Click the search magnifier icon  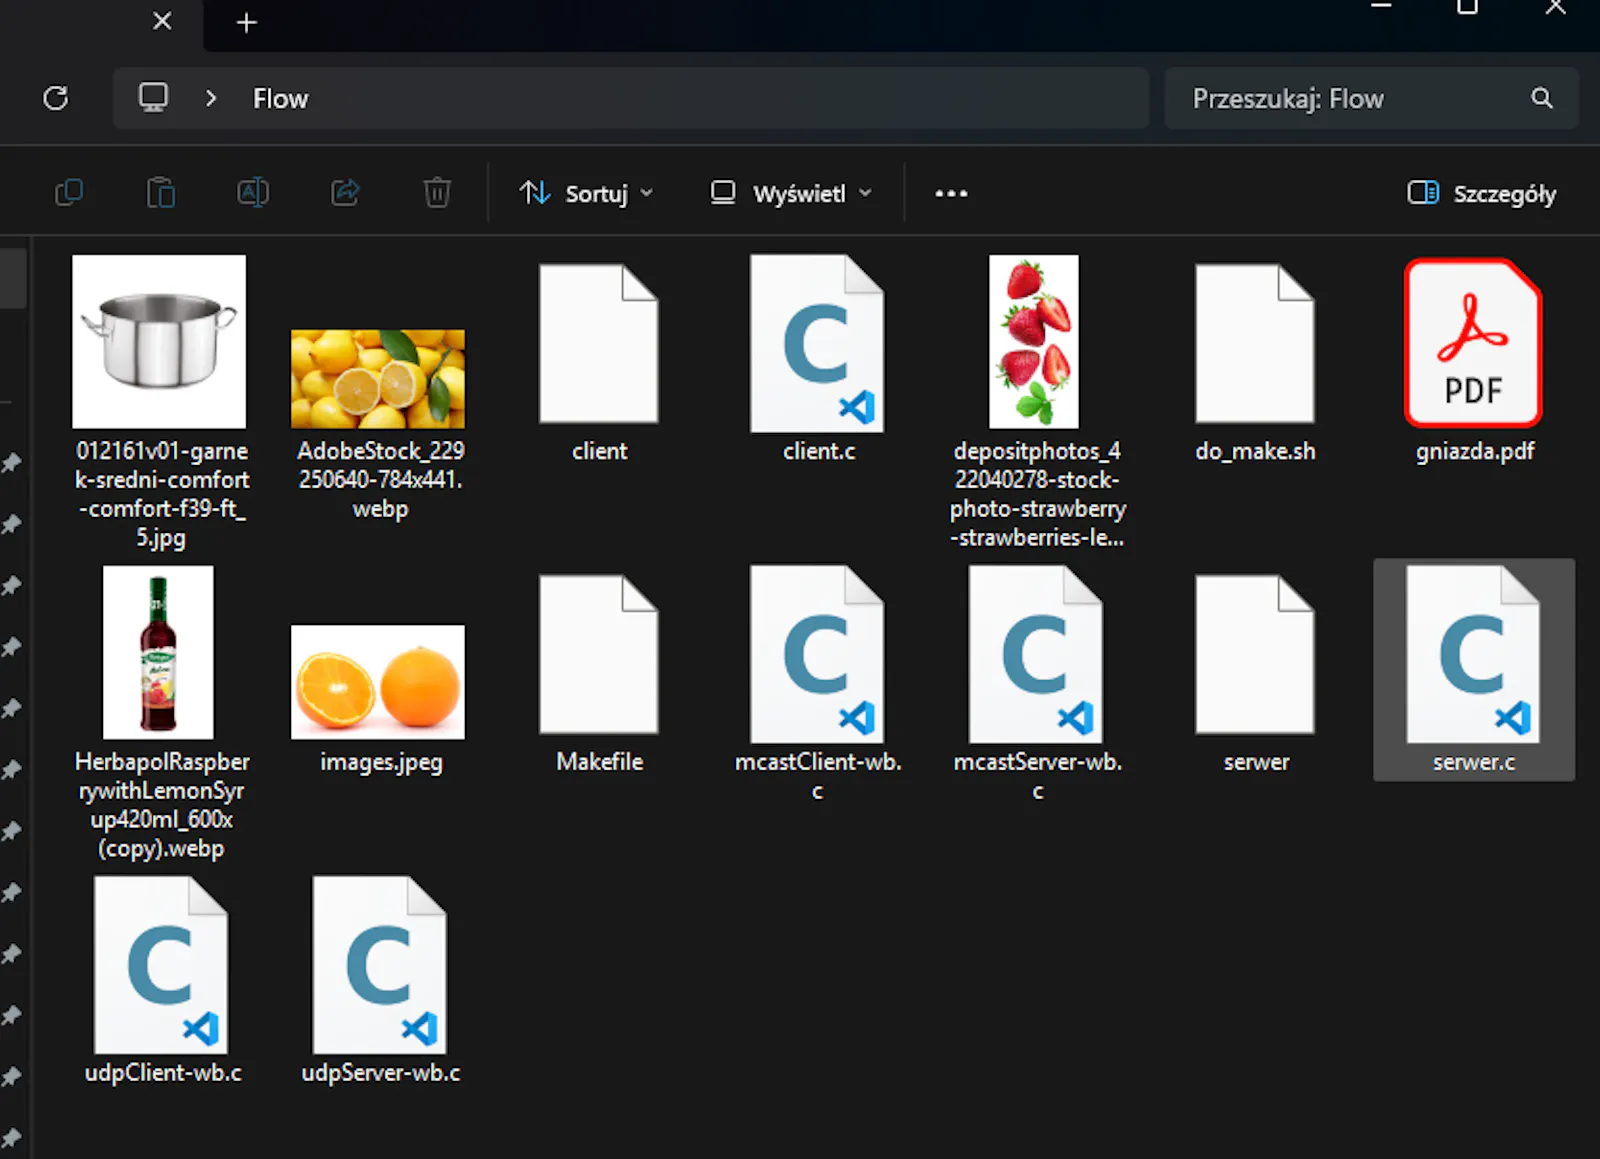[x=1542, y=98]
